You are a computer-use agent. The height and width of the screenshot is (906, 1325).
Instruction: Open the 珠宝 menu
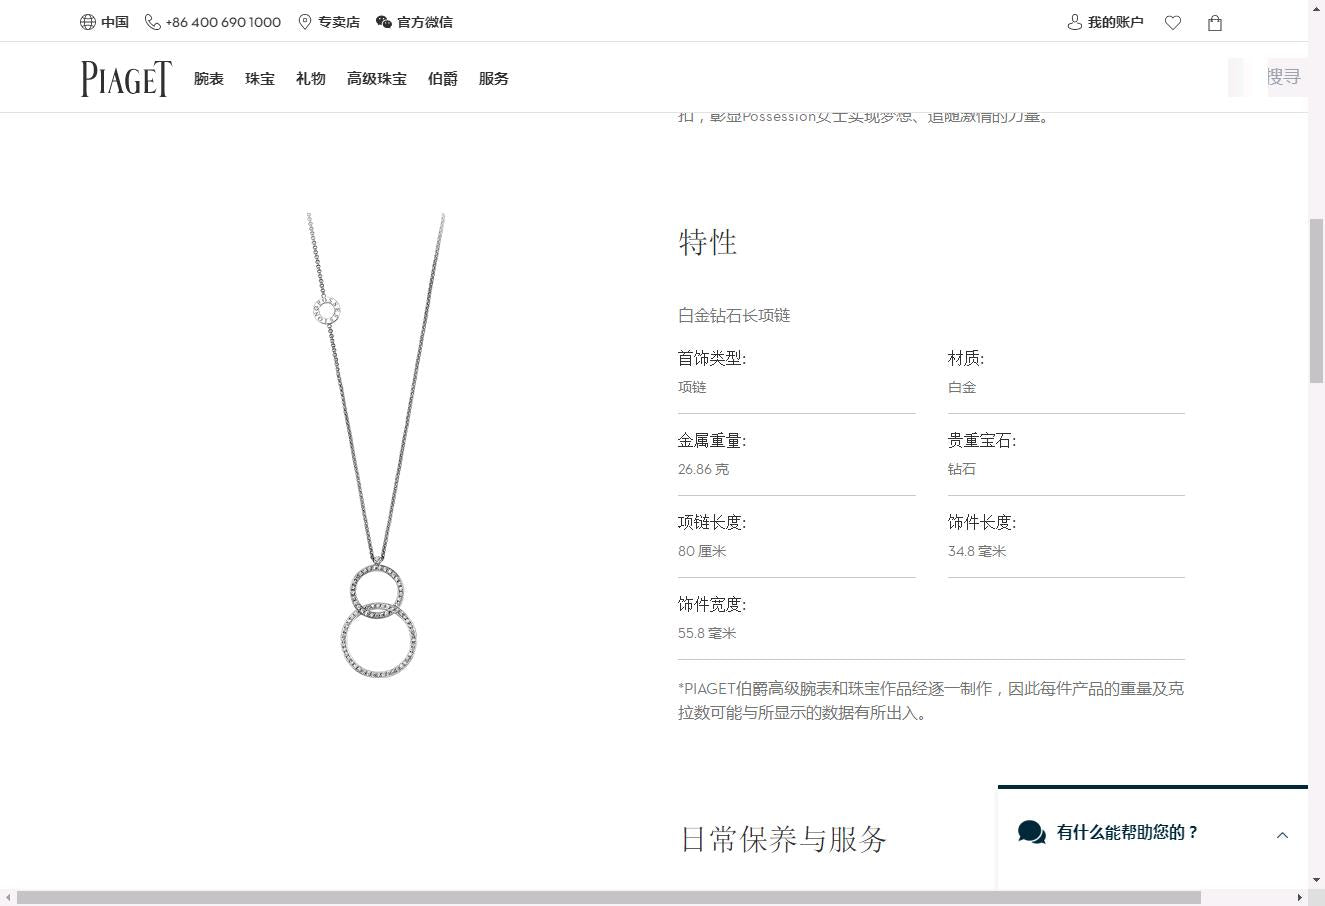[x=260, y=79]
